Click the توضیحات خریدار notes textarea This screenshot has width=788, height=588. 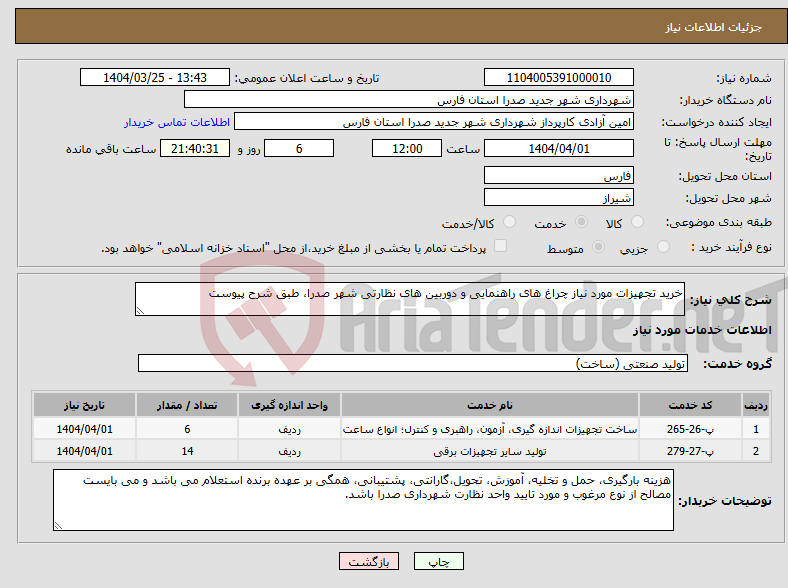click(363, 500)
